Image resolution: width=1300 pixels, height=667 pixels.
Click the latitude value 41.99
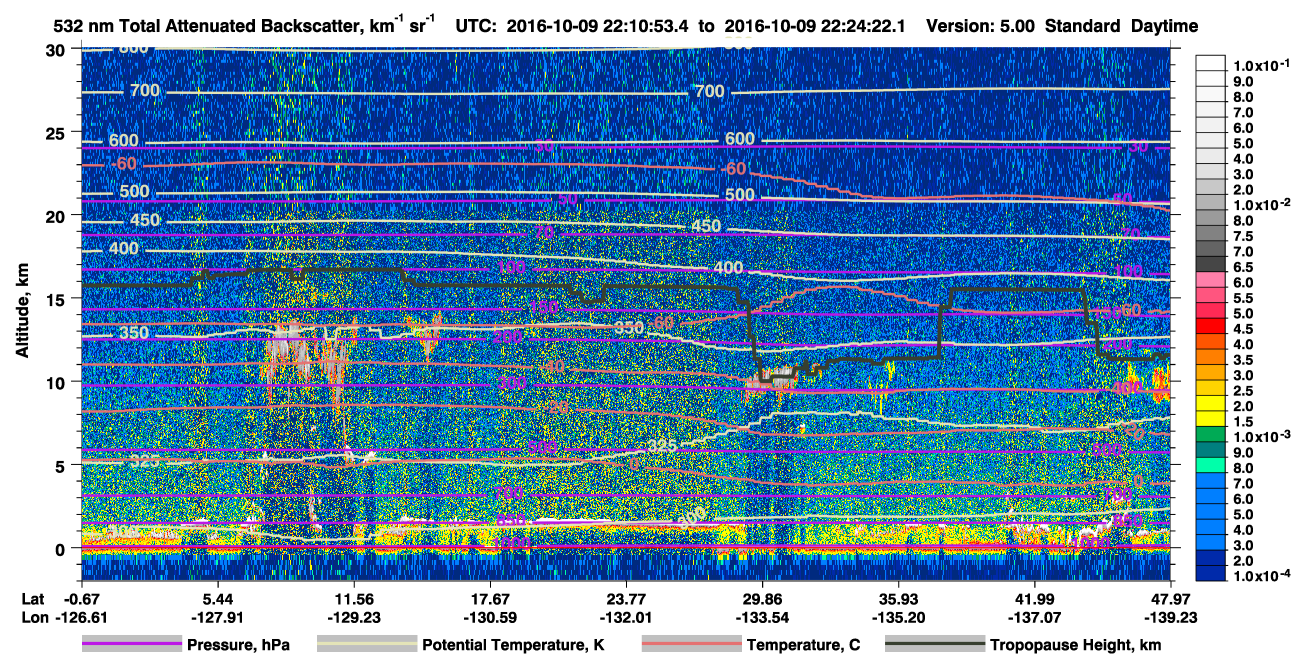(x=1035, y=598)
